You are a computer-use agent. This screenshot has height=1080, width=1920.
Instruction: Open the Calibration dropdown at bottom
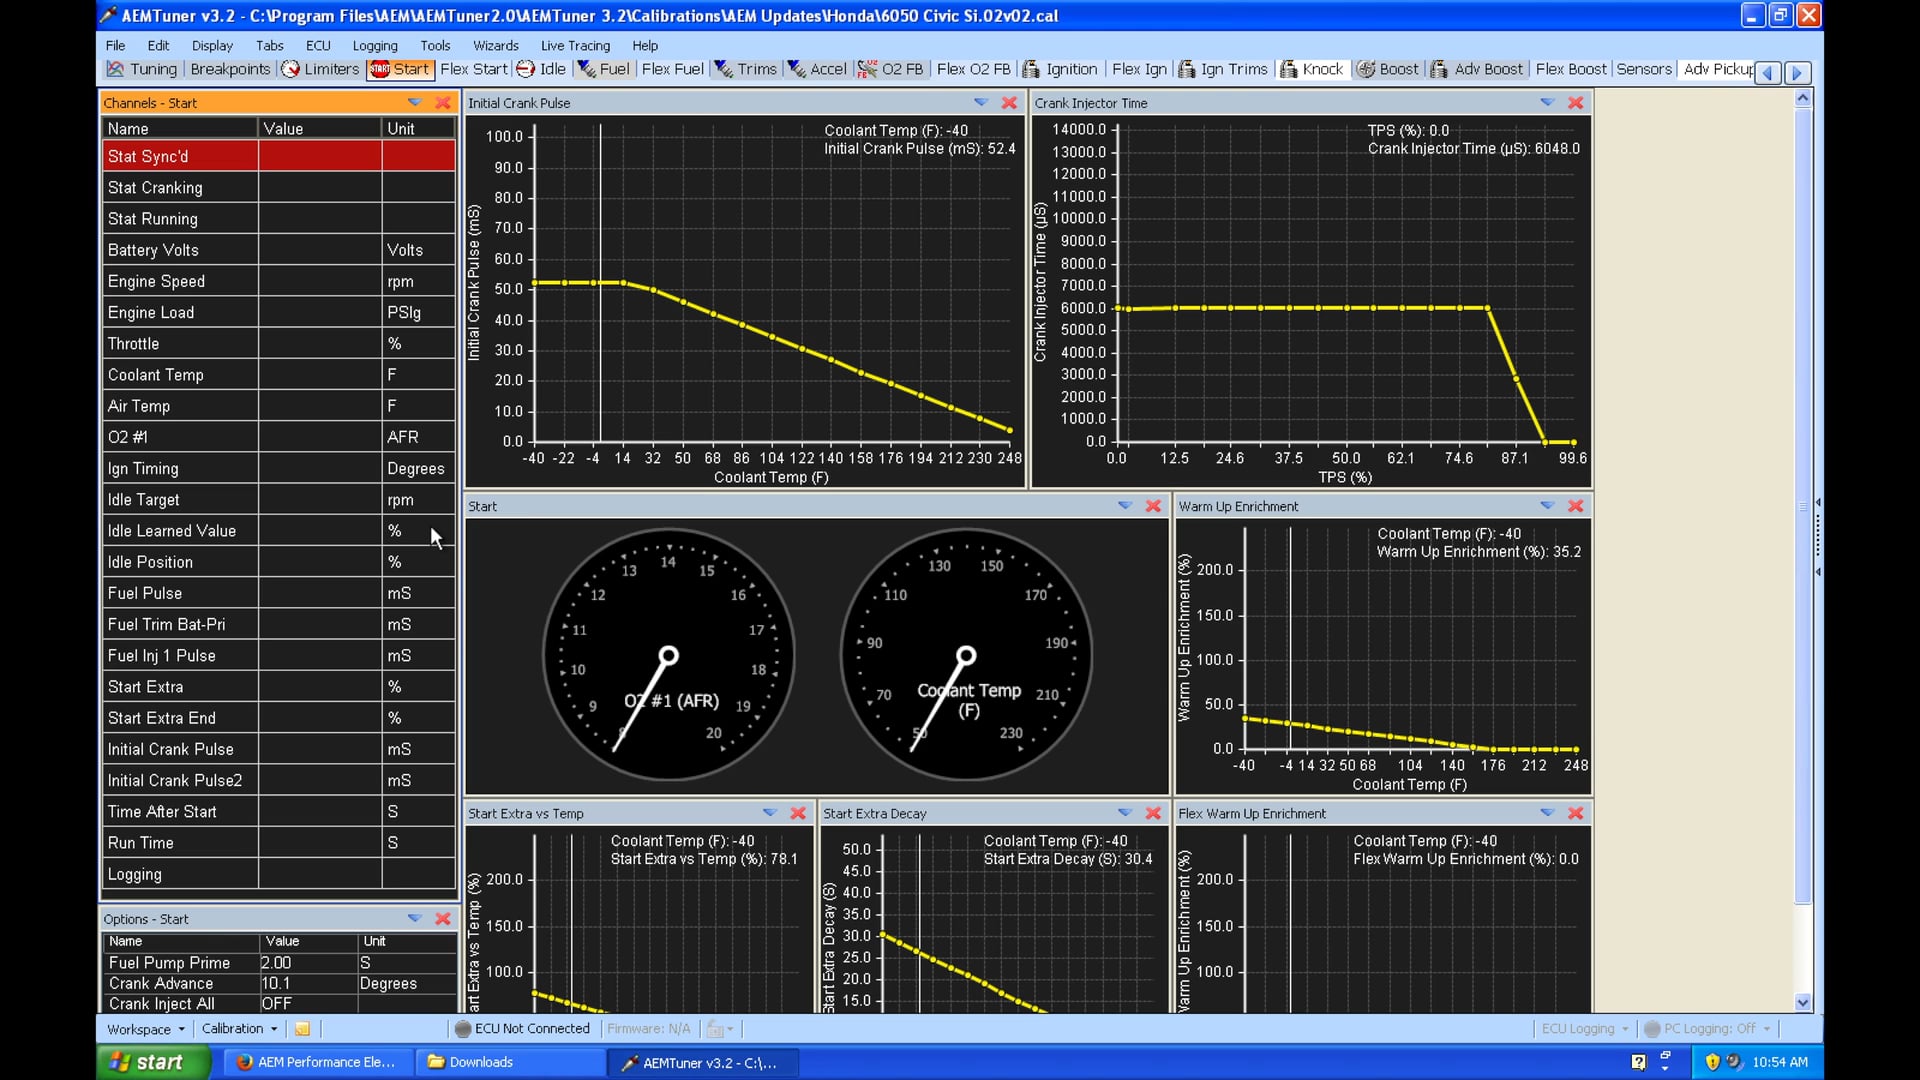point(238,1029)
